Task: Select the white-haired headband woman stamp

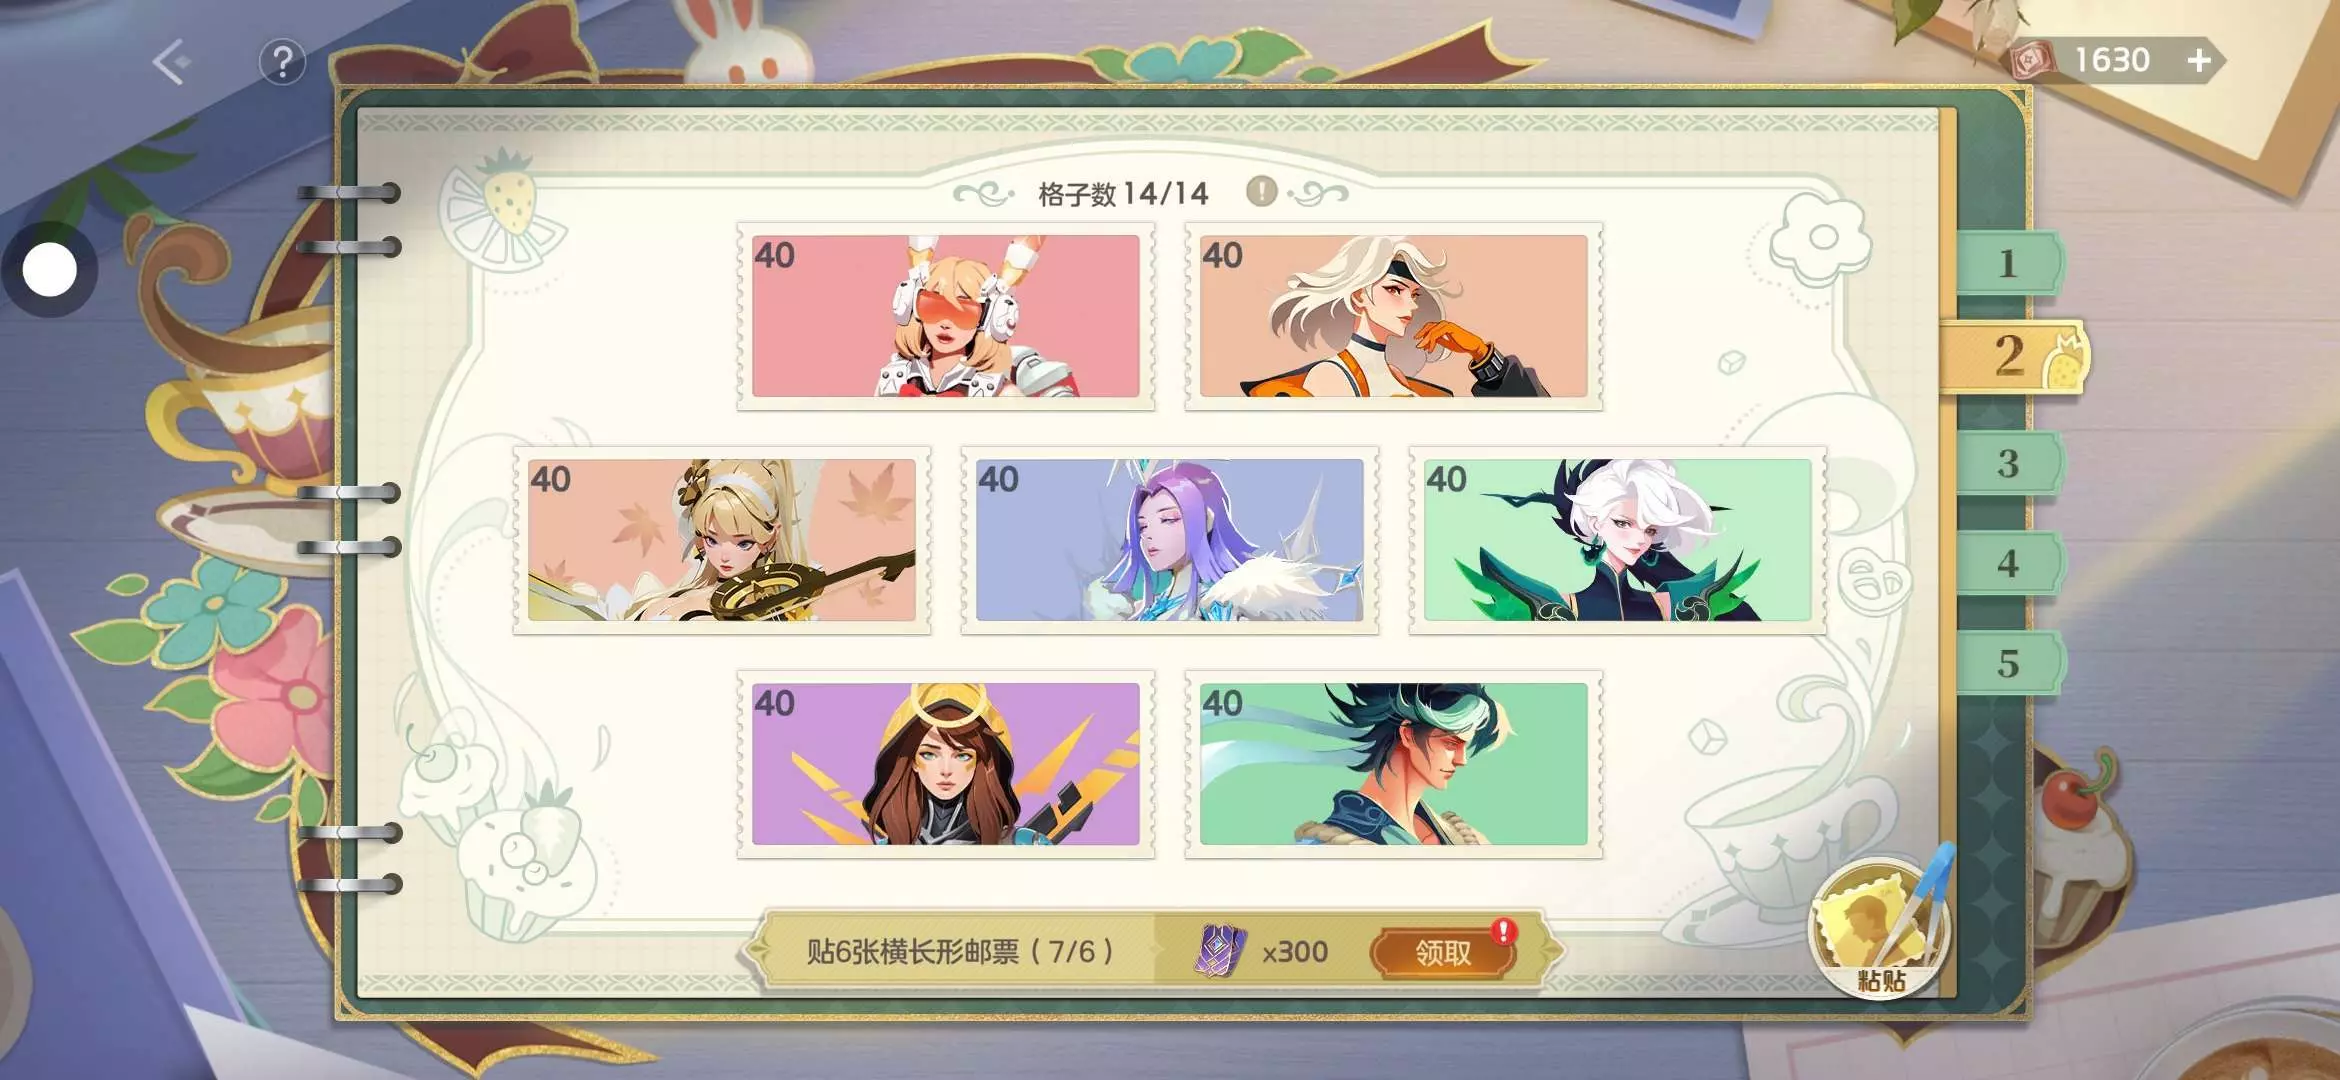Action: click(1393, 316)
